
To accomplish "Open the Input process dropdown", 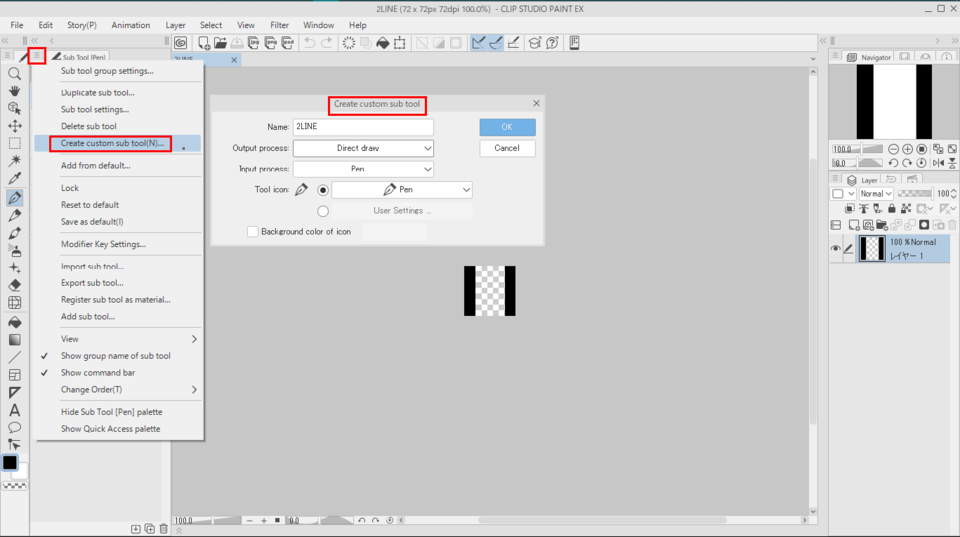I will click(x=363, y=169).
